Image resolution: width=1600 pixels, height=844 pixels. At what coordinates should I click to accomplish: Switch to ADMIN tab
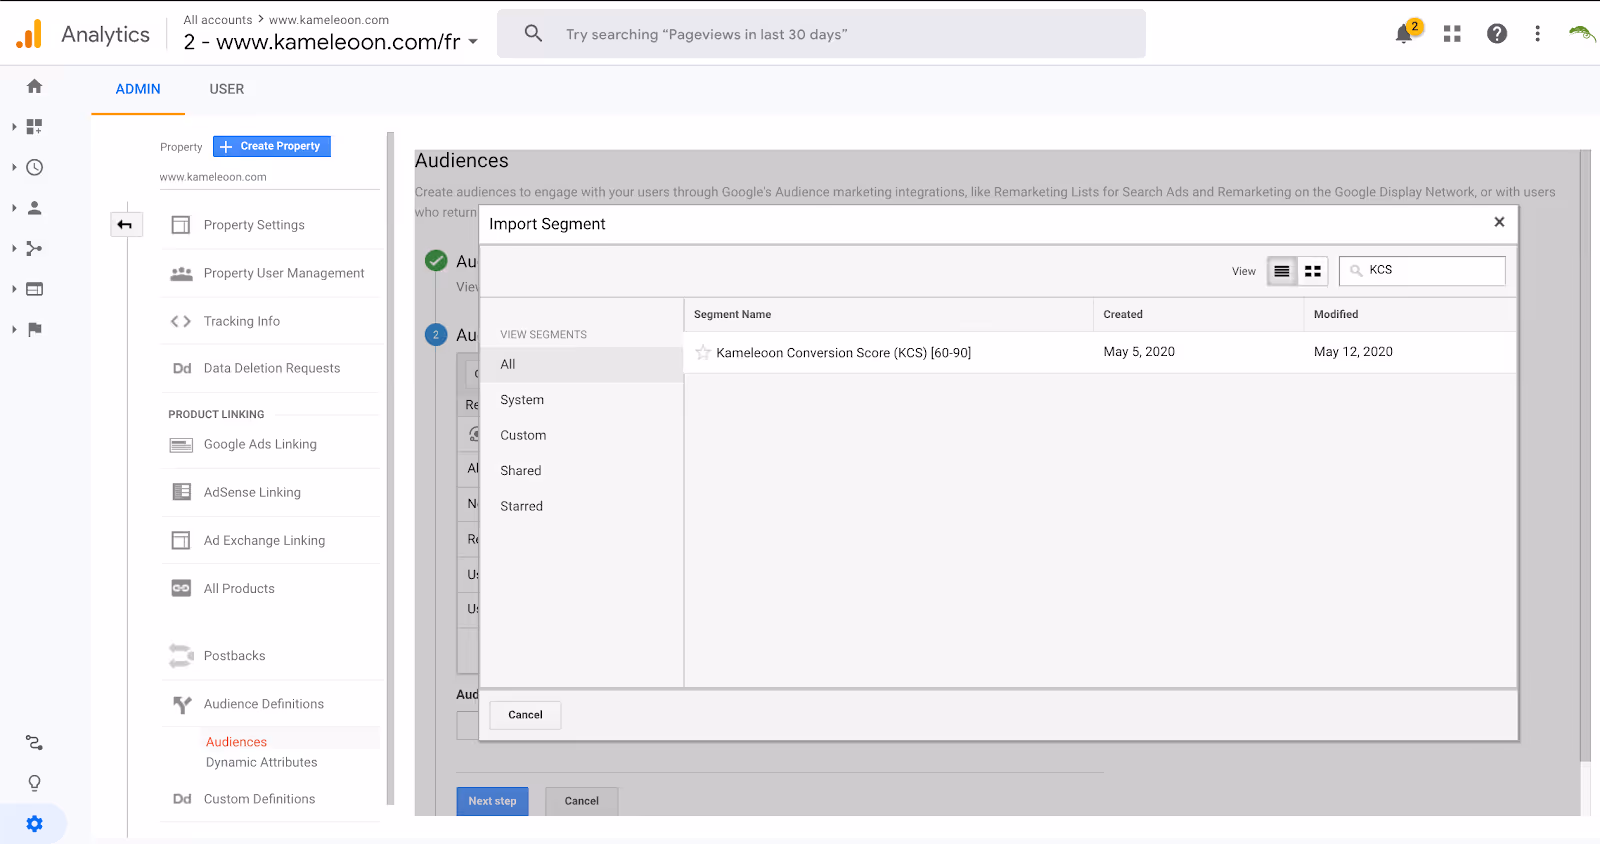[138, 89]
